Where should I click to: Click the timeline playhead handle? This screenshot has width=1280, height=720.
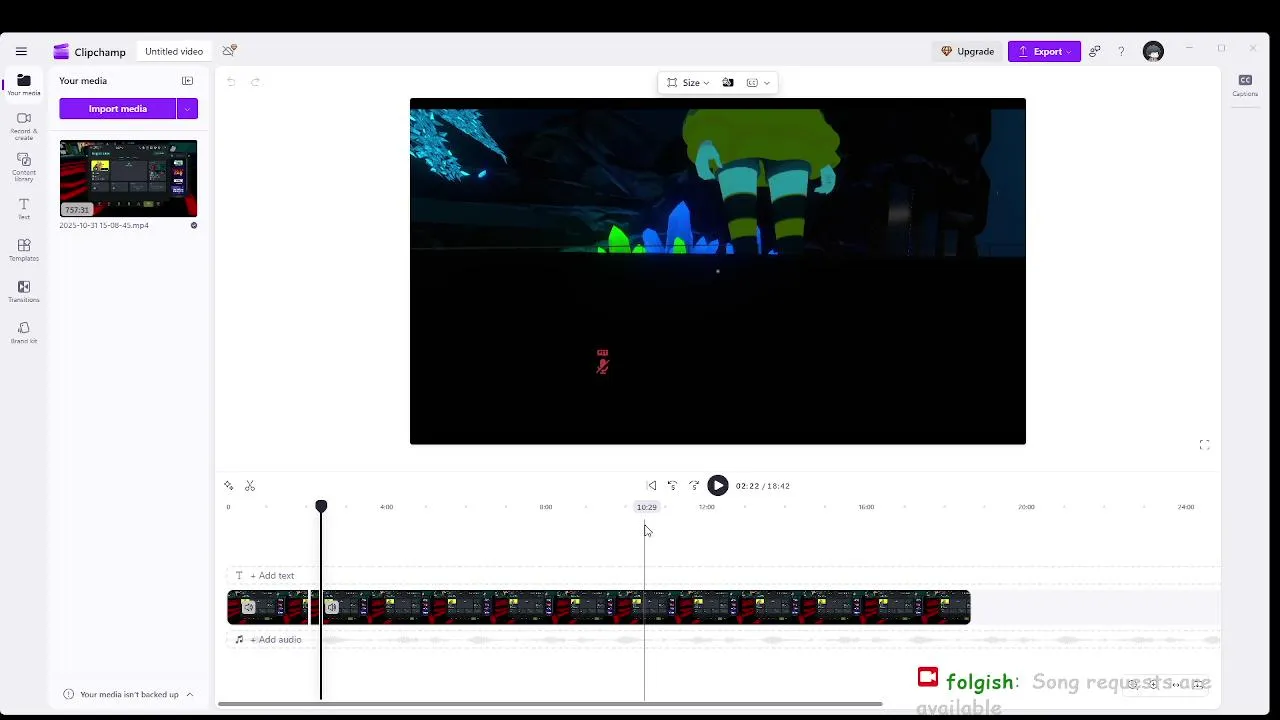coord(321,507)
